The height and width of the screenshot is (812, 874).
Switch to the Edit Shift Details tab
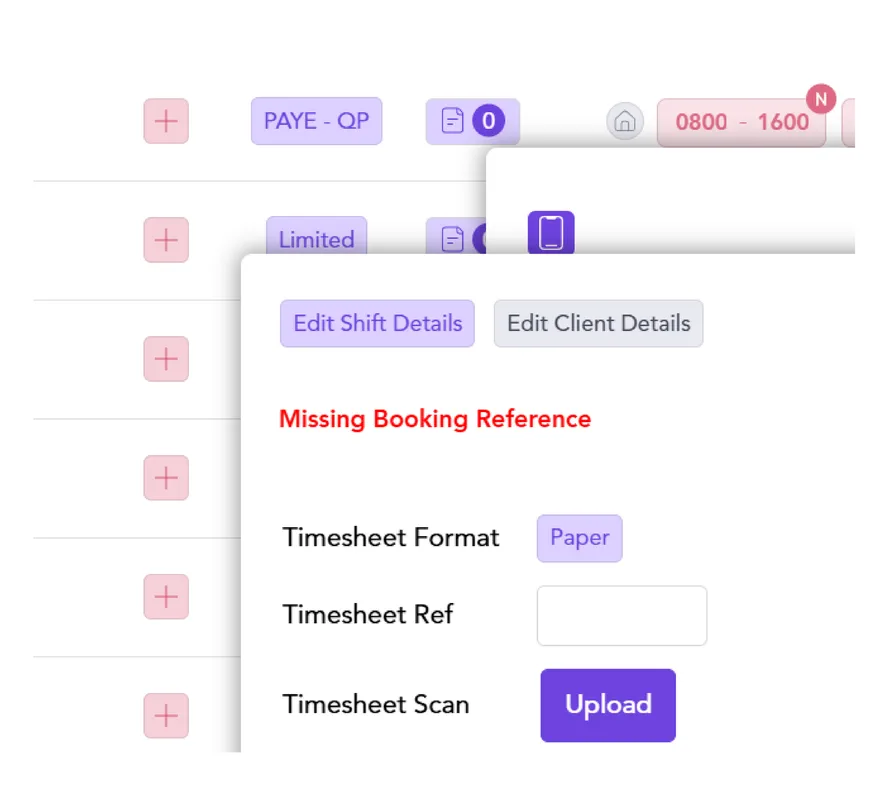tap(377, 323)
